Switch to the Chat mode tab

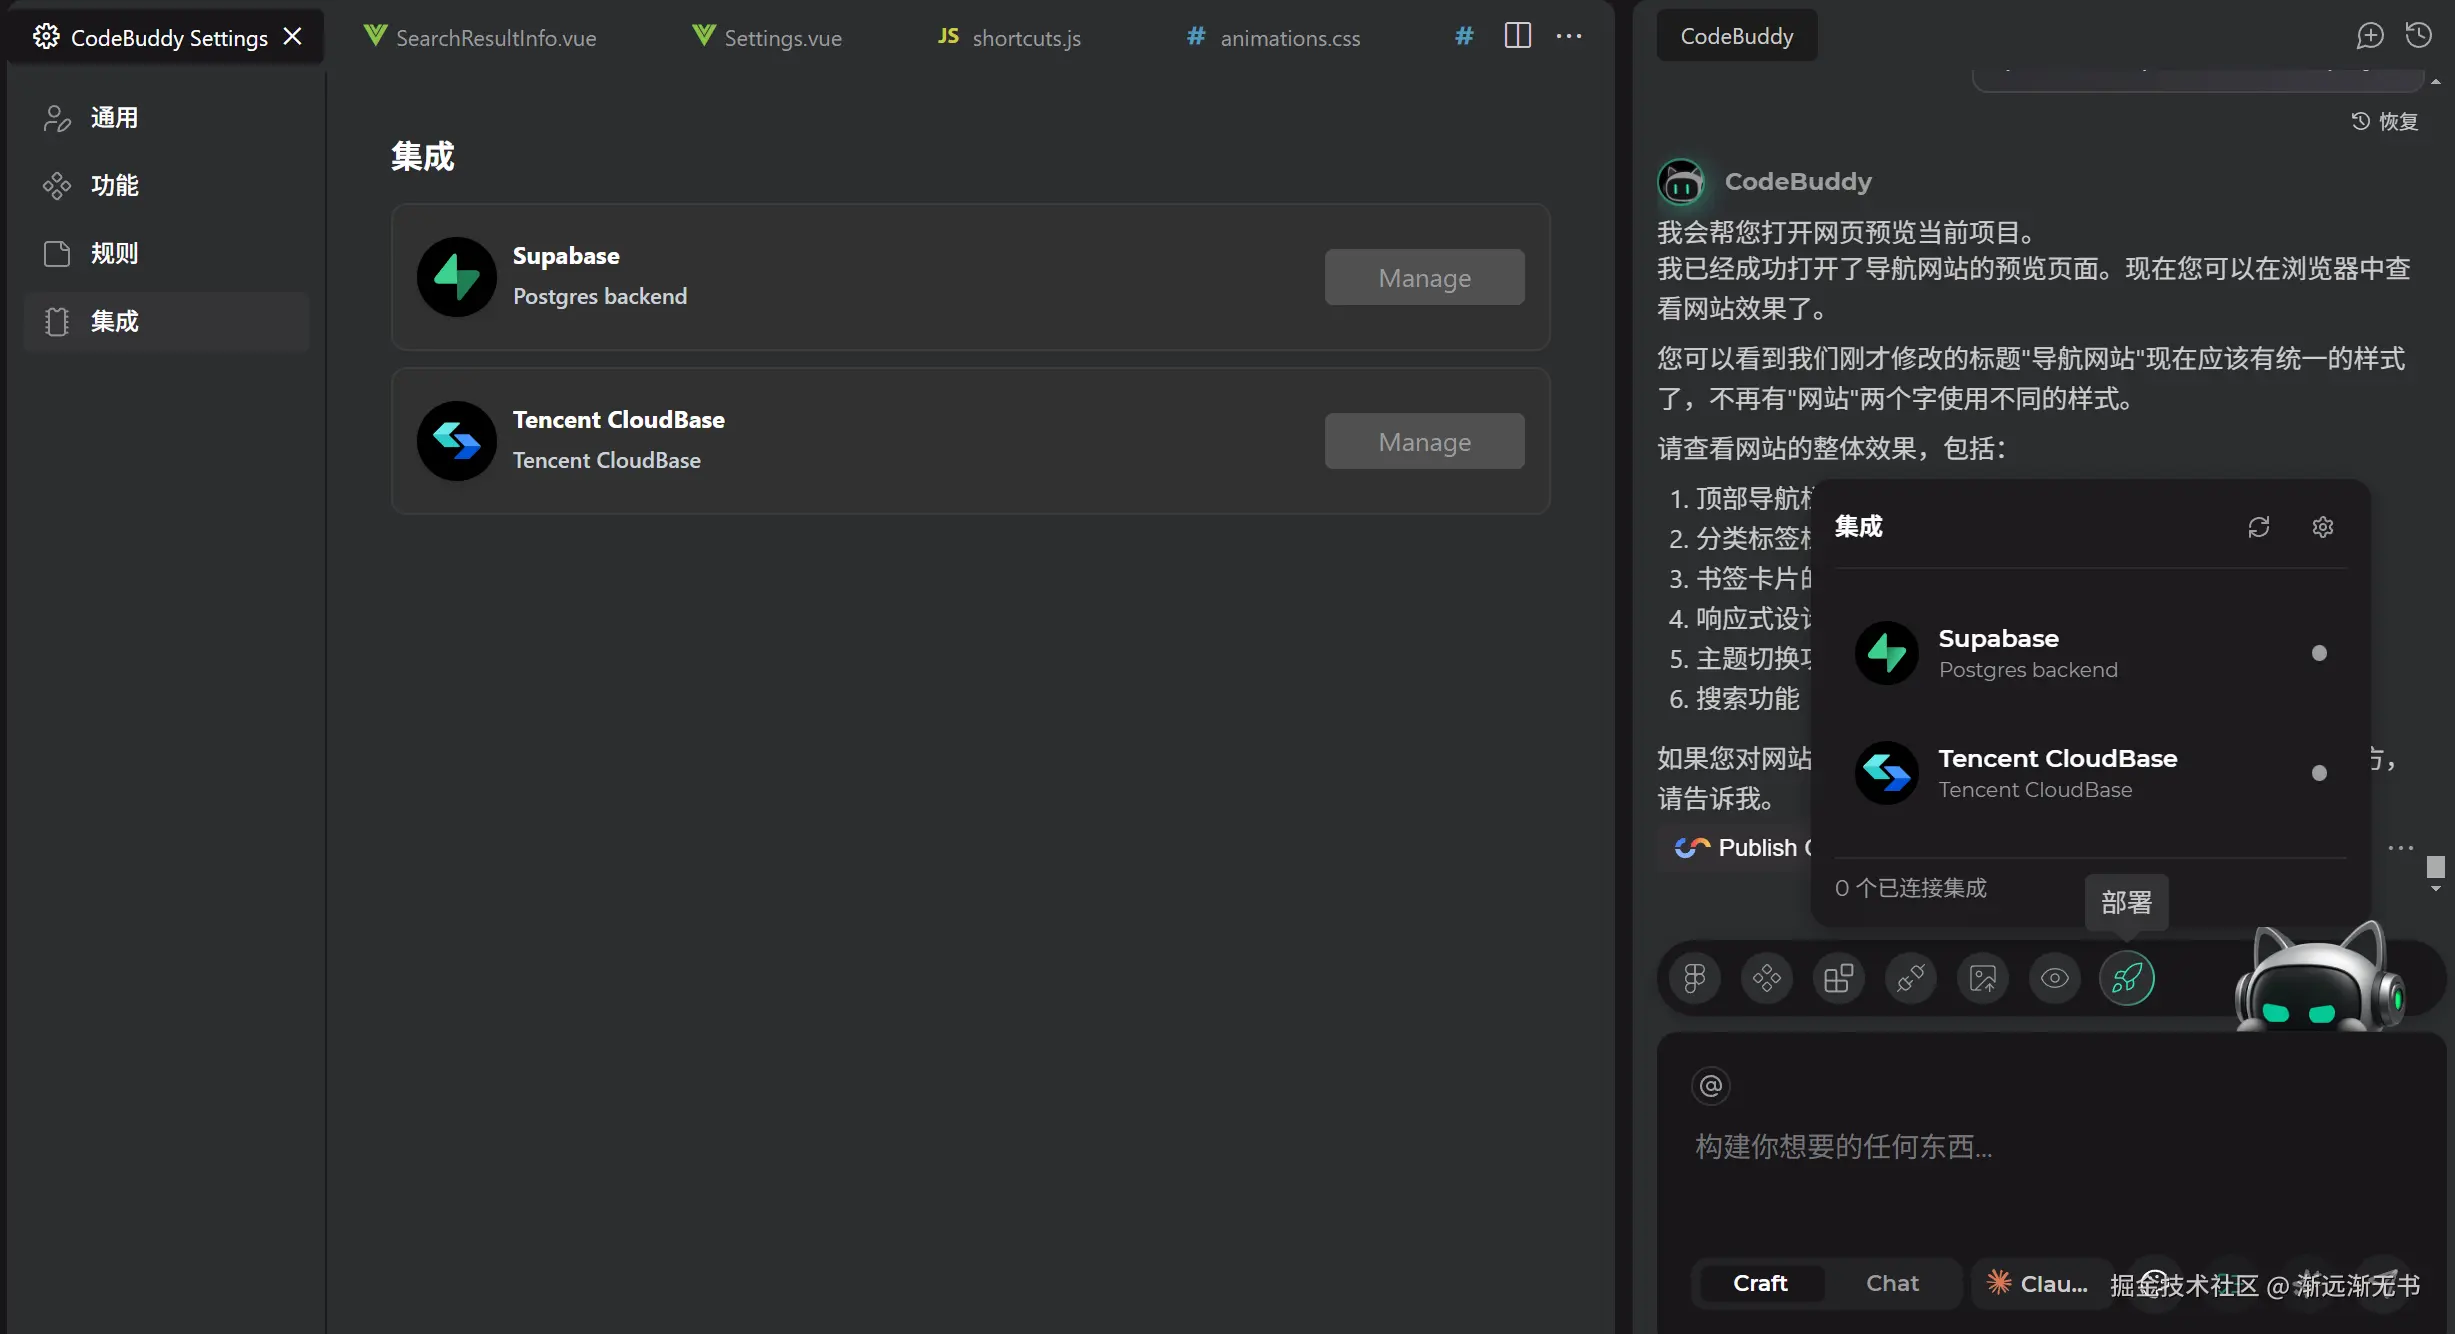point(1891,1283)
